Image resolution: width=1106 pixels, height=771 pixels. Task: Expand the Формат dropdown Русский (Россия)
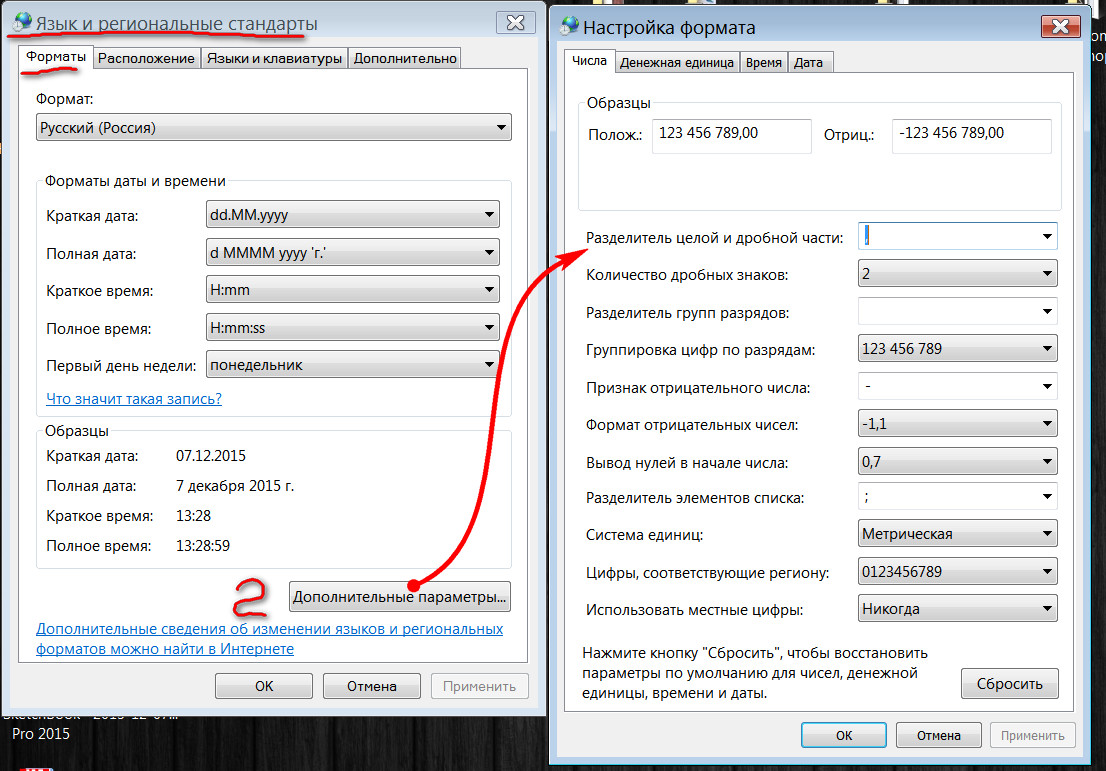[x=274, y=128]
